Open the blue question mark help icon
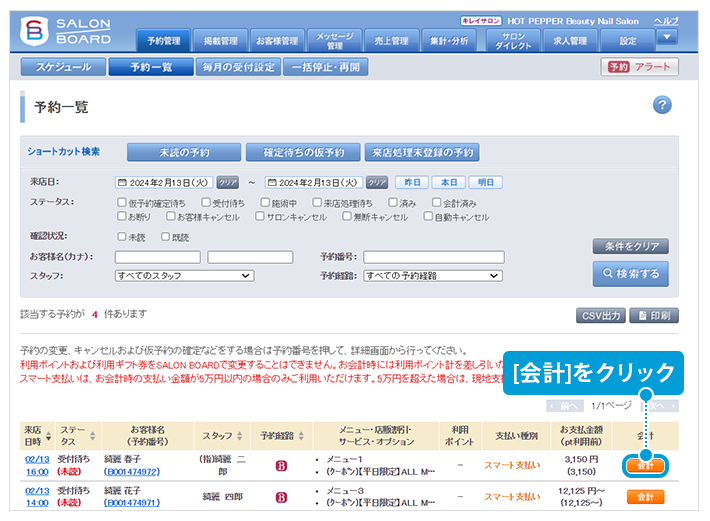Screen dimensions: 710x521 pos(662,106)
